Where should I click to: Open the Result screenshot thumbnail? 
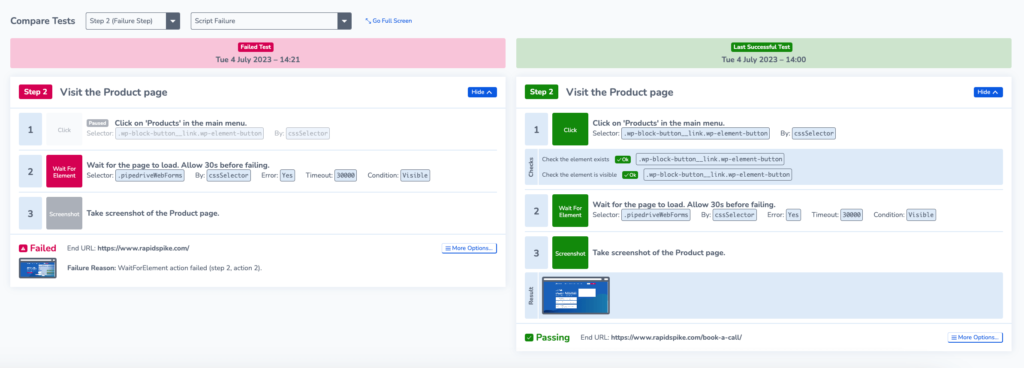[575, 295]
